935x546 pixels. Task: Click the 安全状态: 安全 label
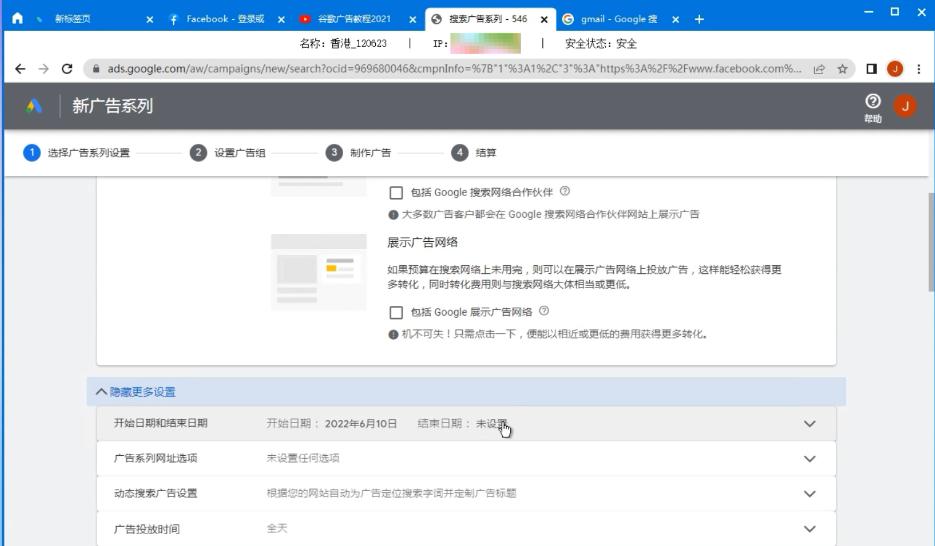[x=601, y=44]
